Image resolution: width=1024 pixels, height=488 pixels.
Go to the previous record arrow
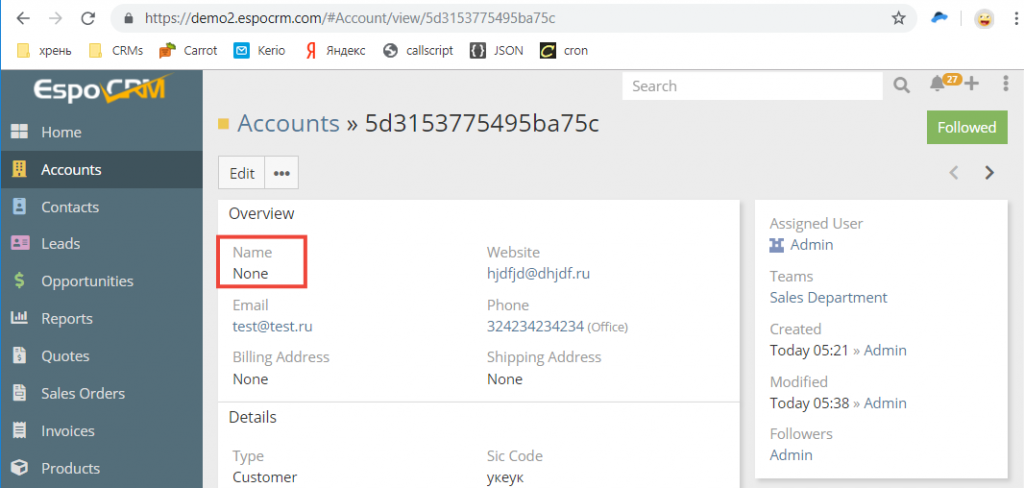coord(954,172)
